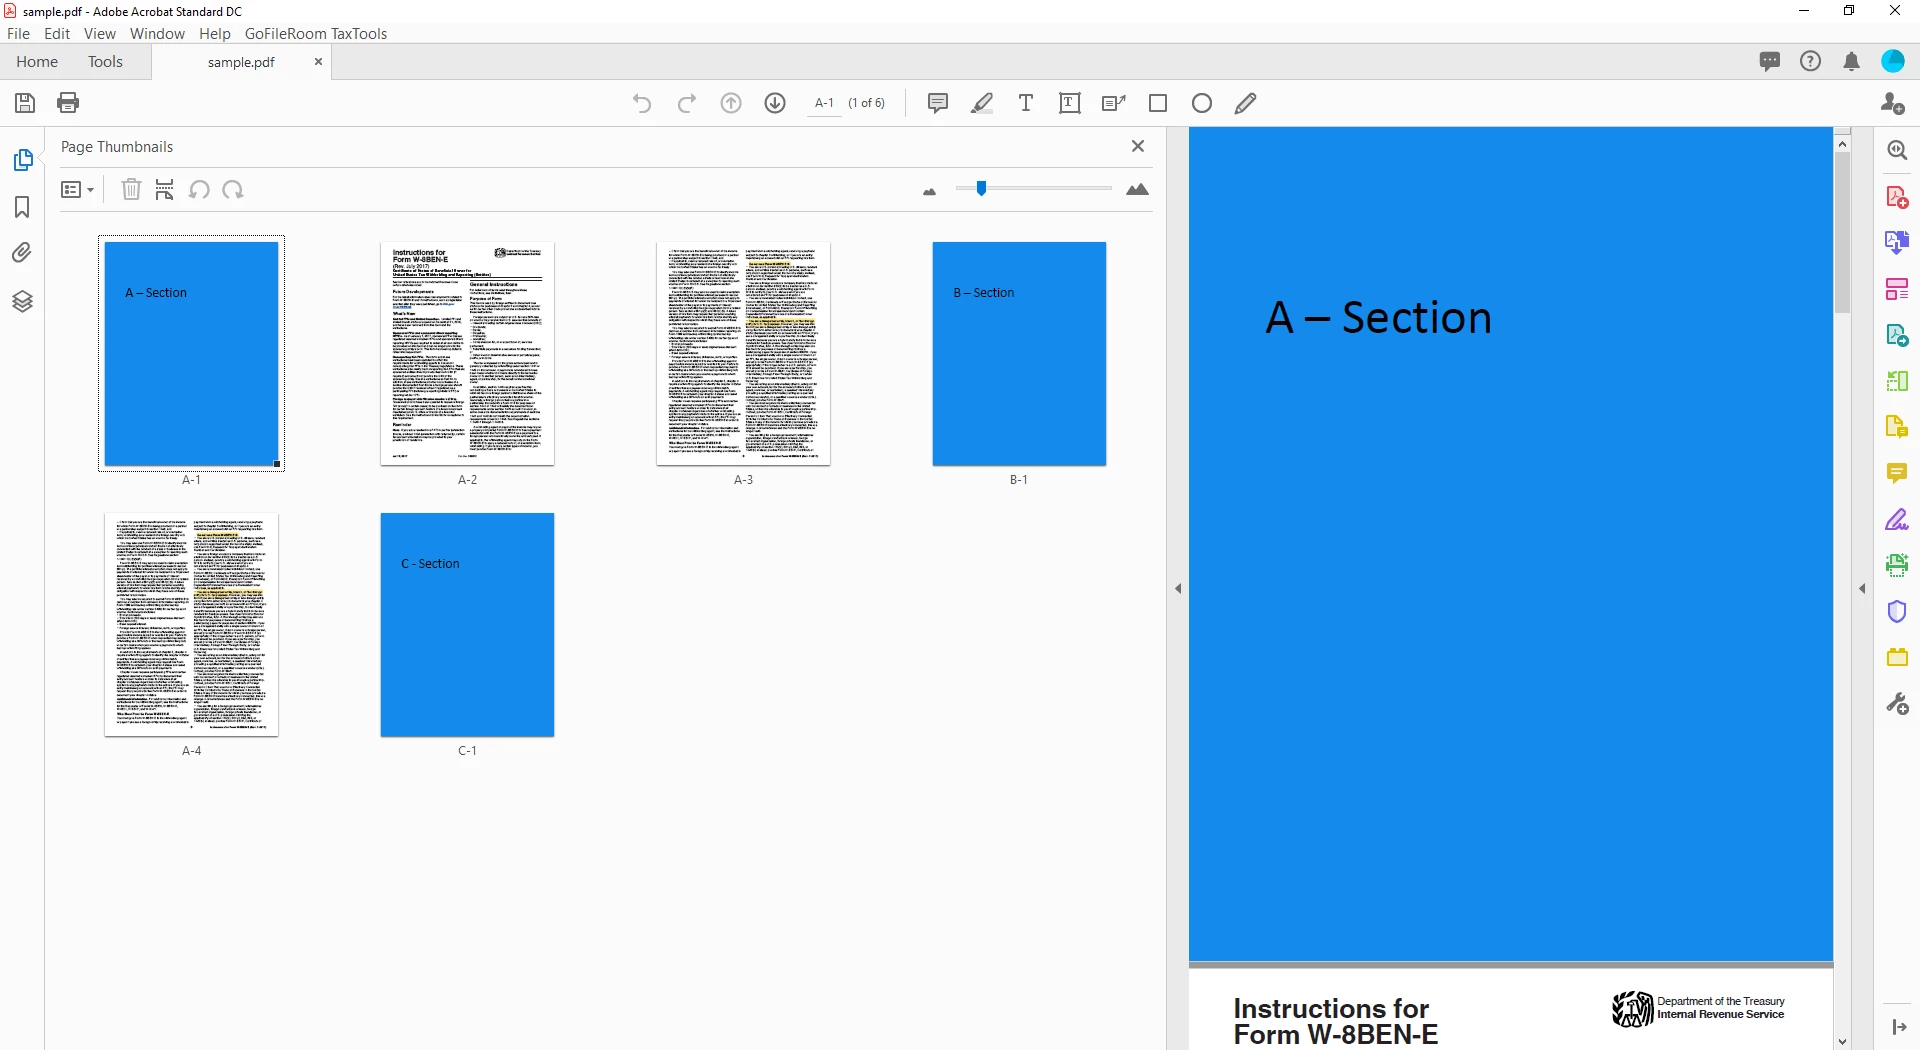Screen dimensions: 1920x1050
Task: Click the Print pages thumbnail icon
Action: pyautogui.click(x=165, y=189)
